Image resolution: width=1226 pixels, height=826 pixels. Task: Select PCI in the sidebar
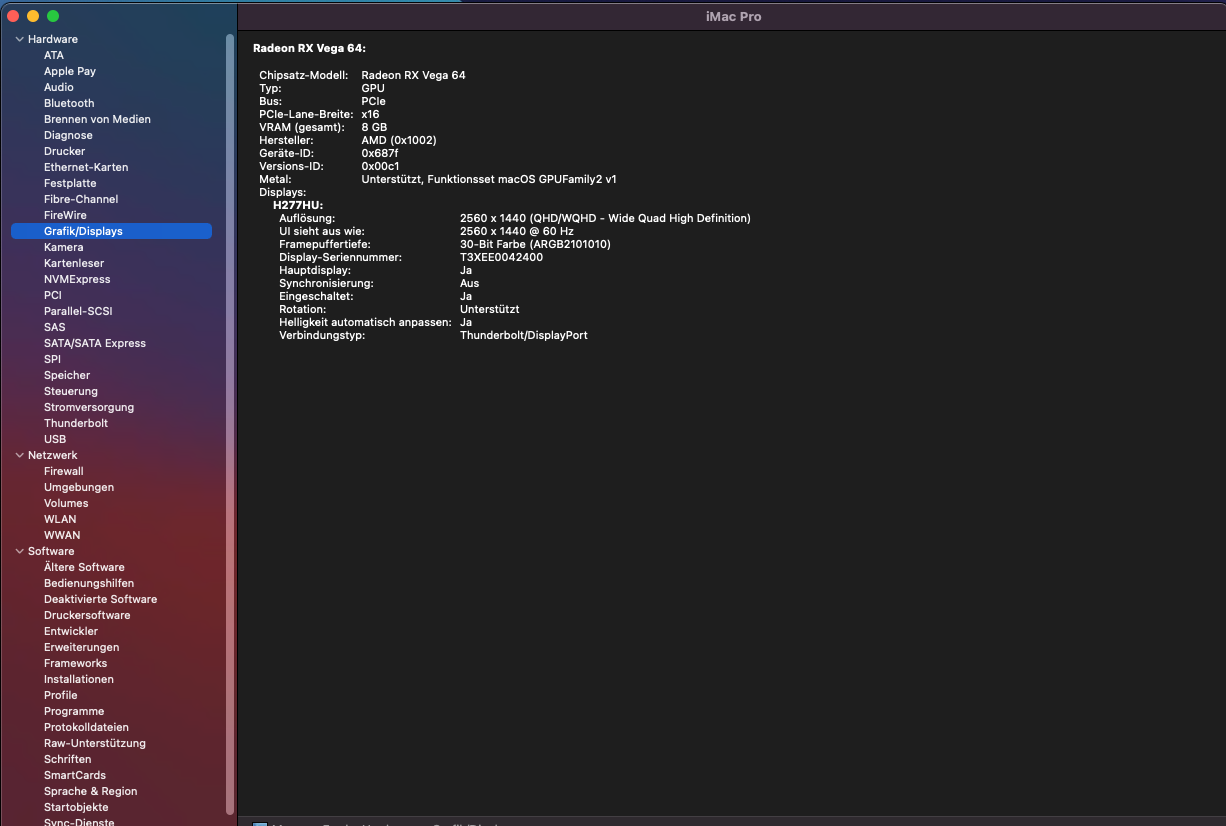(x=53, y=295)
